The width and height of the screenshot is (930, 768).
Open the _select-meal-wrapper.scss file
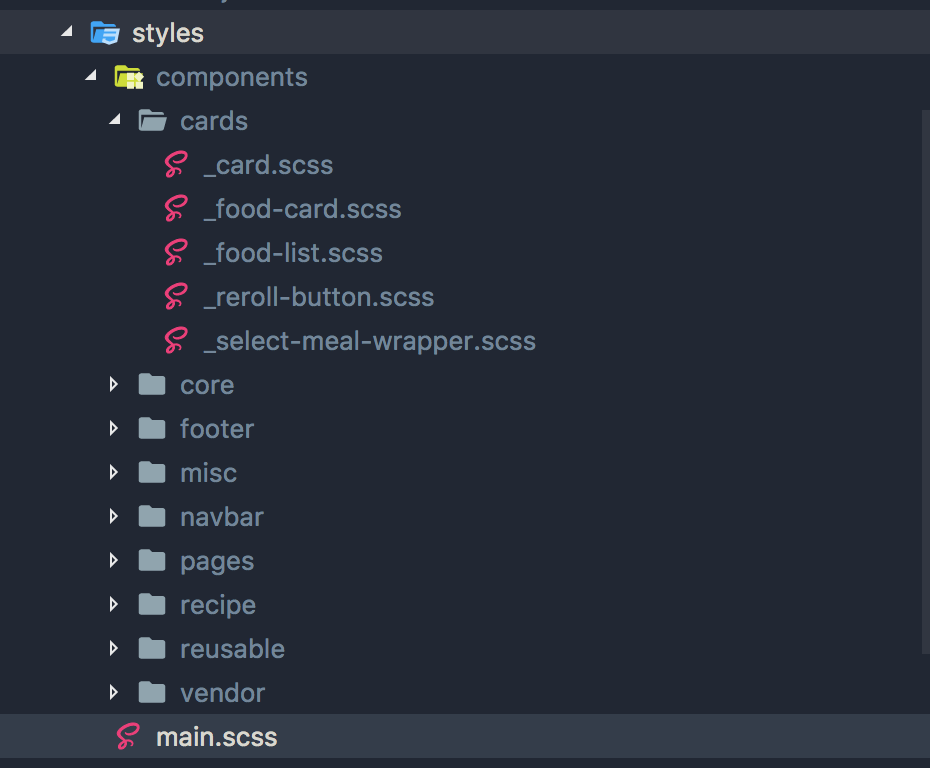click(370, 341)
